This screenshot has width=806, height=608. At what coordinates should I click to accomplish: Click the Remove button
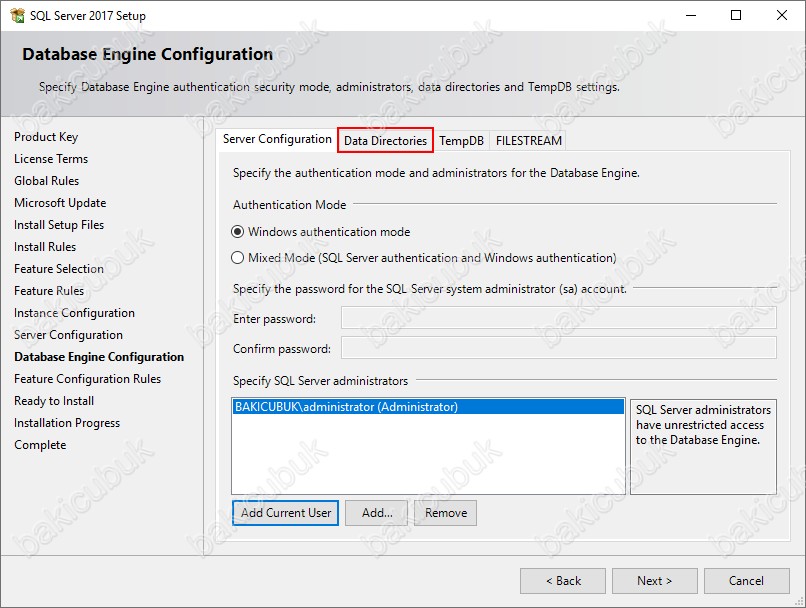click(x=446, y=513)
